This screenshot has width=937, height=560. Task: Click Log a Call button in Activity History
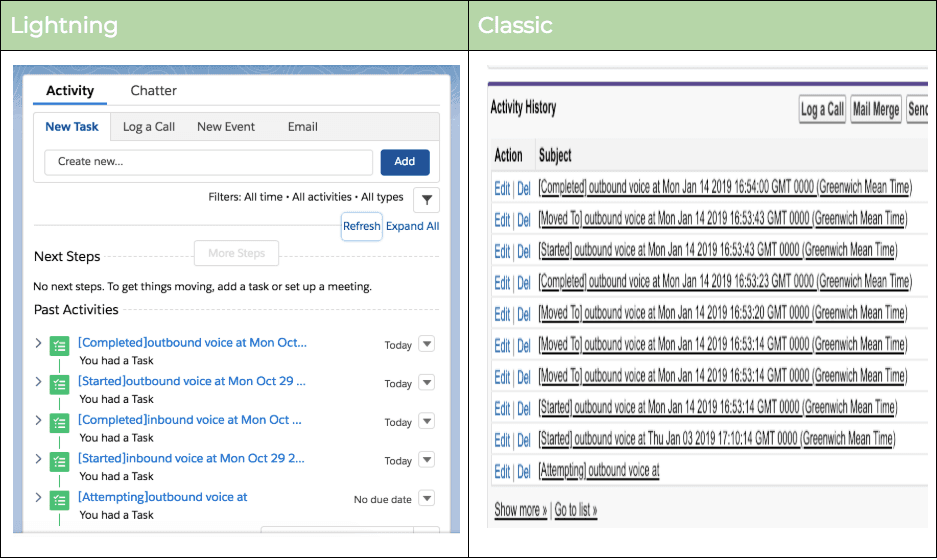coord(822,110)
